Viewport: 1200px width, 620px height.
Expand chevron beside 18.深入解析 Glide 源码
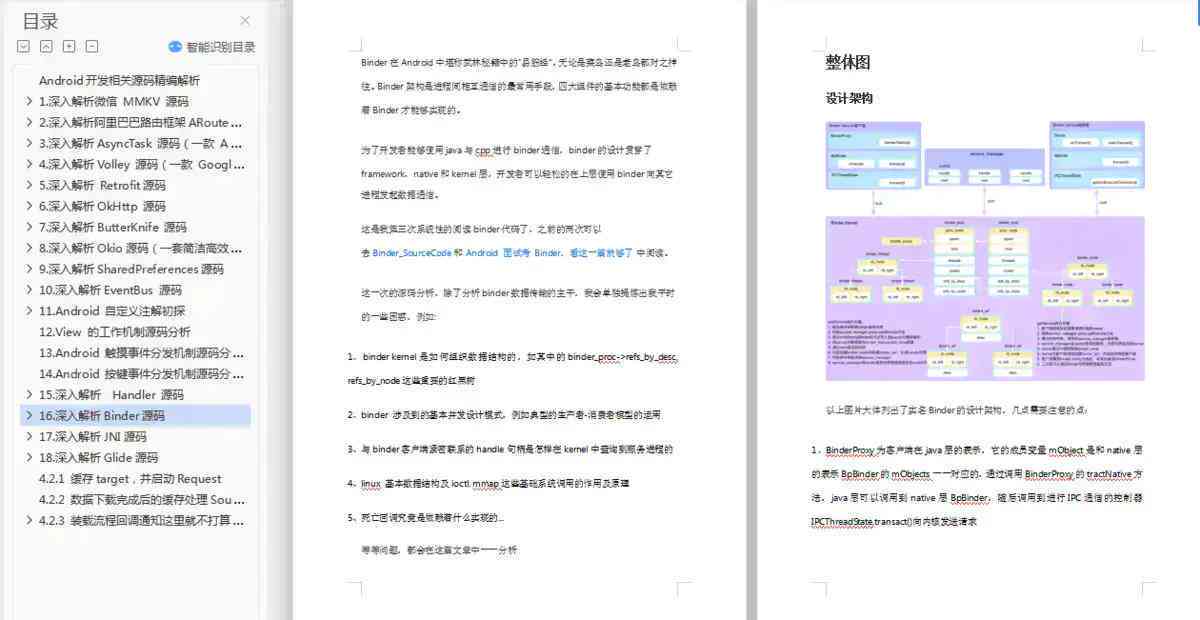(x=28, y=457)
